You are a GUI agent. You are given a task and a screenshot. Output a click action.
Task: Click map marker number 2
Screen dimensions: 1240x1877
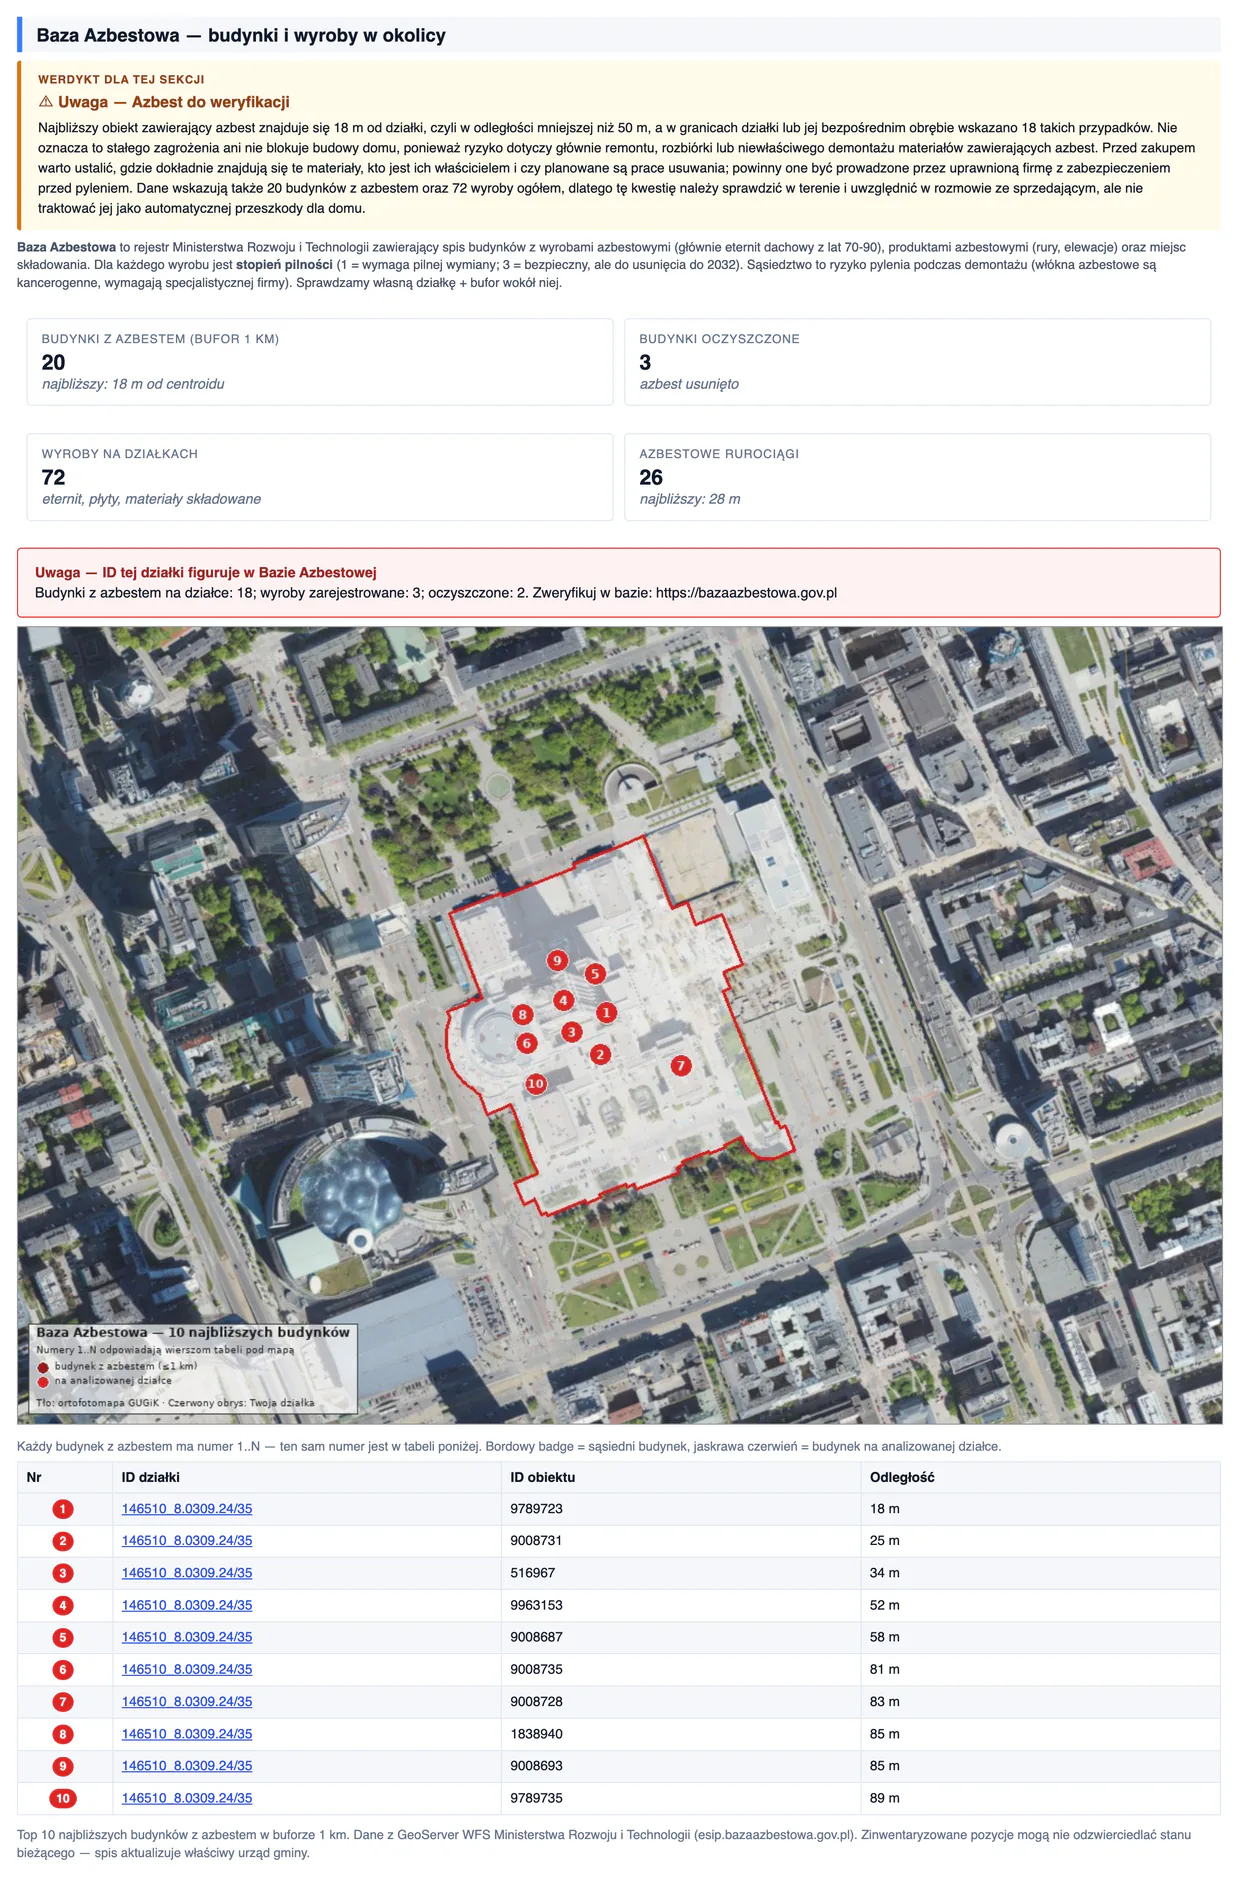pyautogui.click(x=600, y=1054)
